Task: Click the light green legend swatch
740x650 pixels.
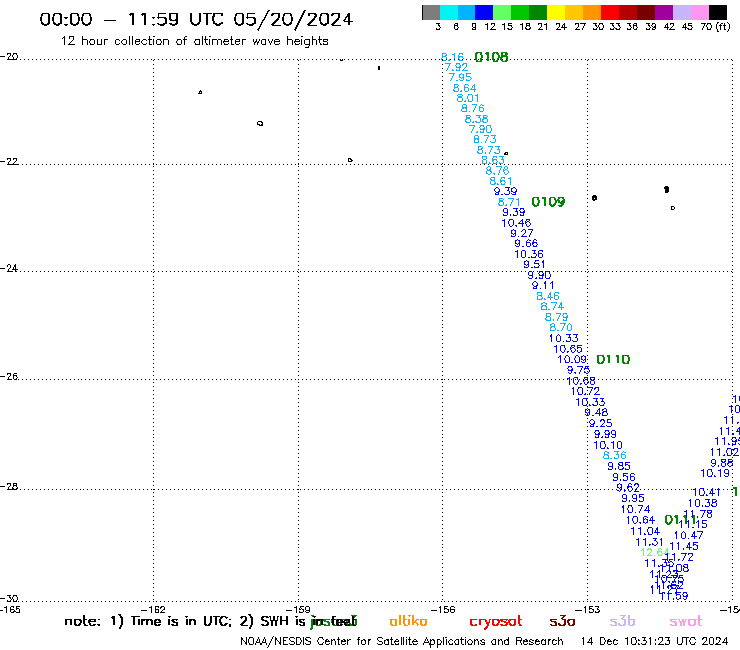Action: coord(502,12)
